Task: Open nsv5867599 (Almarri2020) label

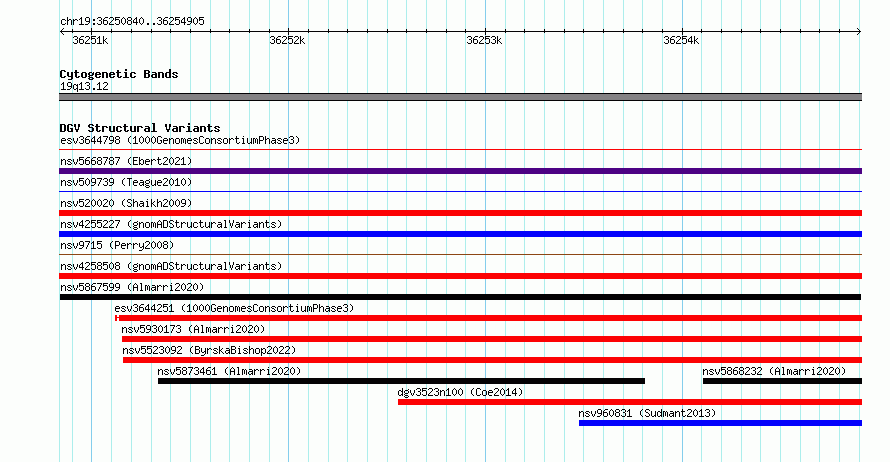Action: (x=132, y=287)
